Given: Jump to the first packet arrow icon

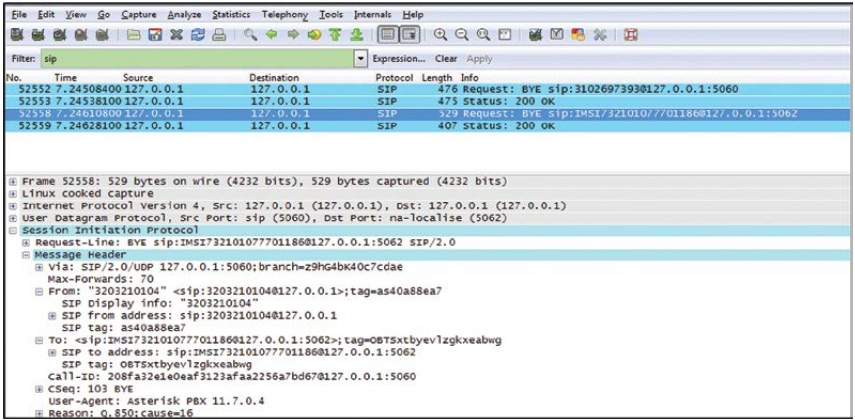Looking at the screenshot, I should (329, 35).
